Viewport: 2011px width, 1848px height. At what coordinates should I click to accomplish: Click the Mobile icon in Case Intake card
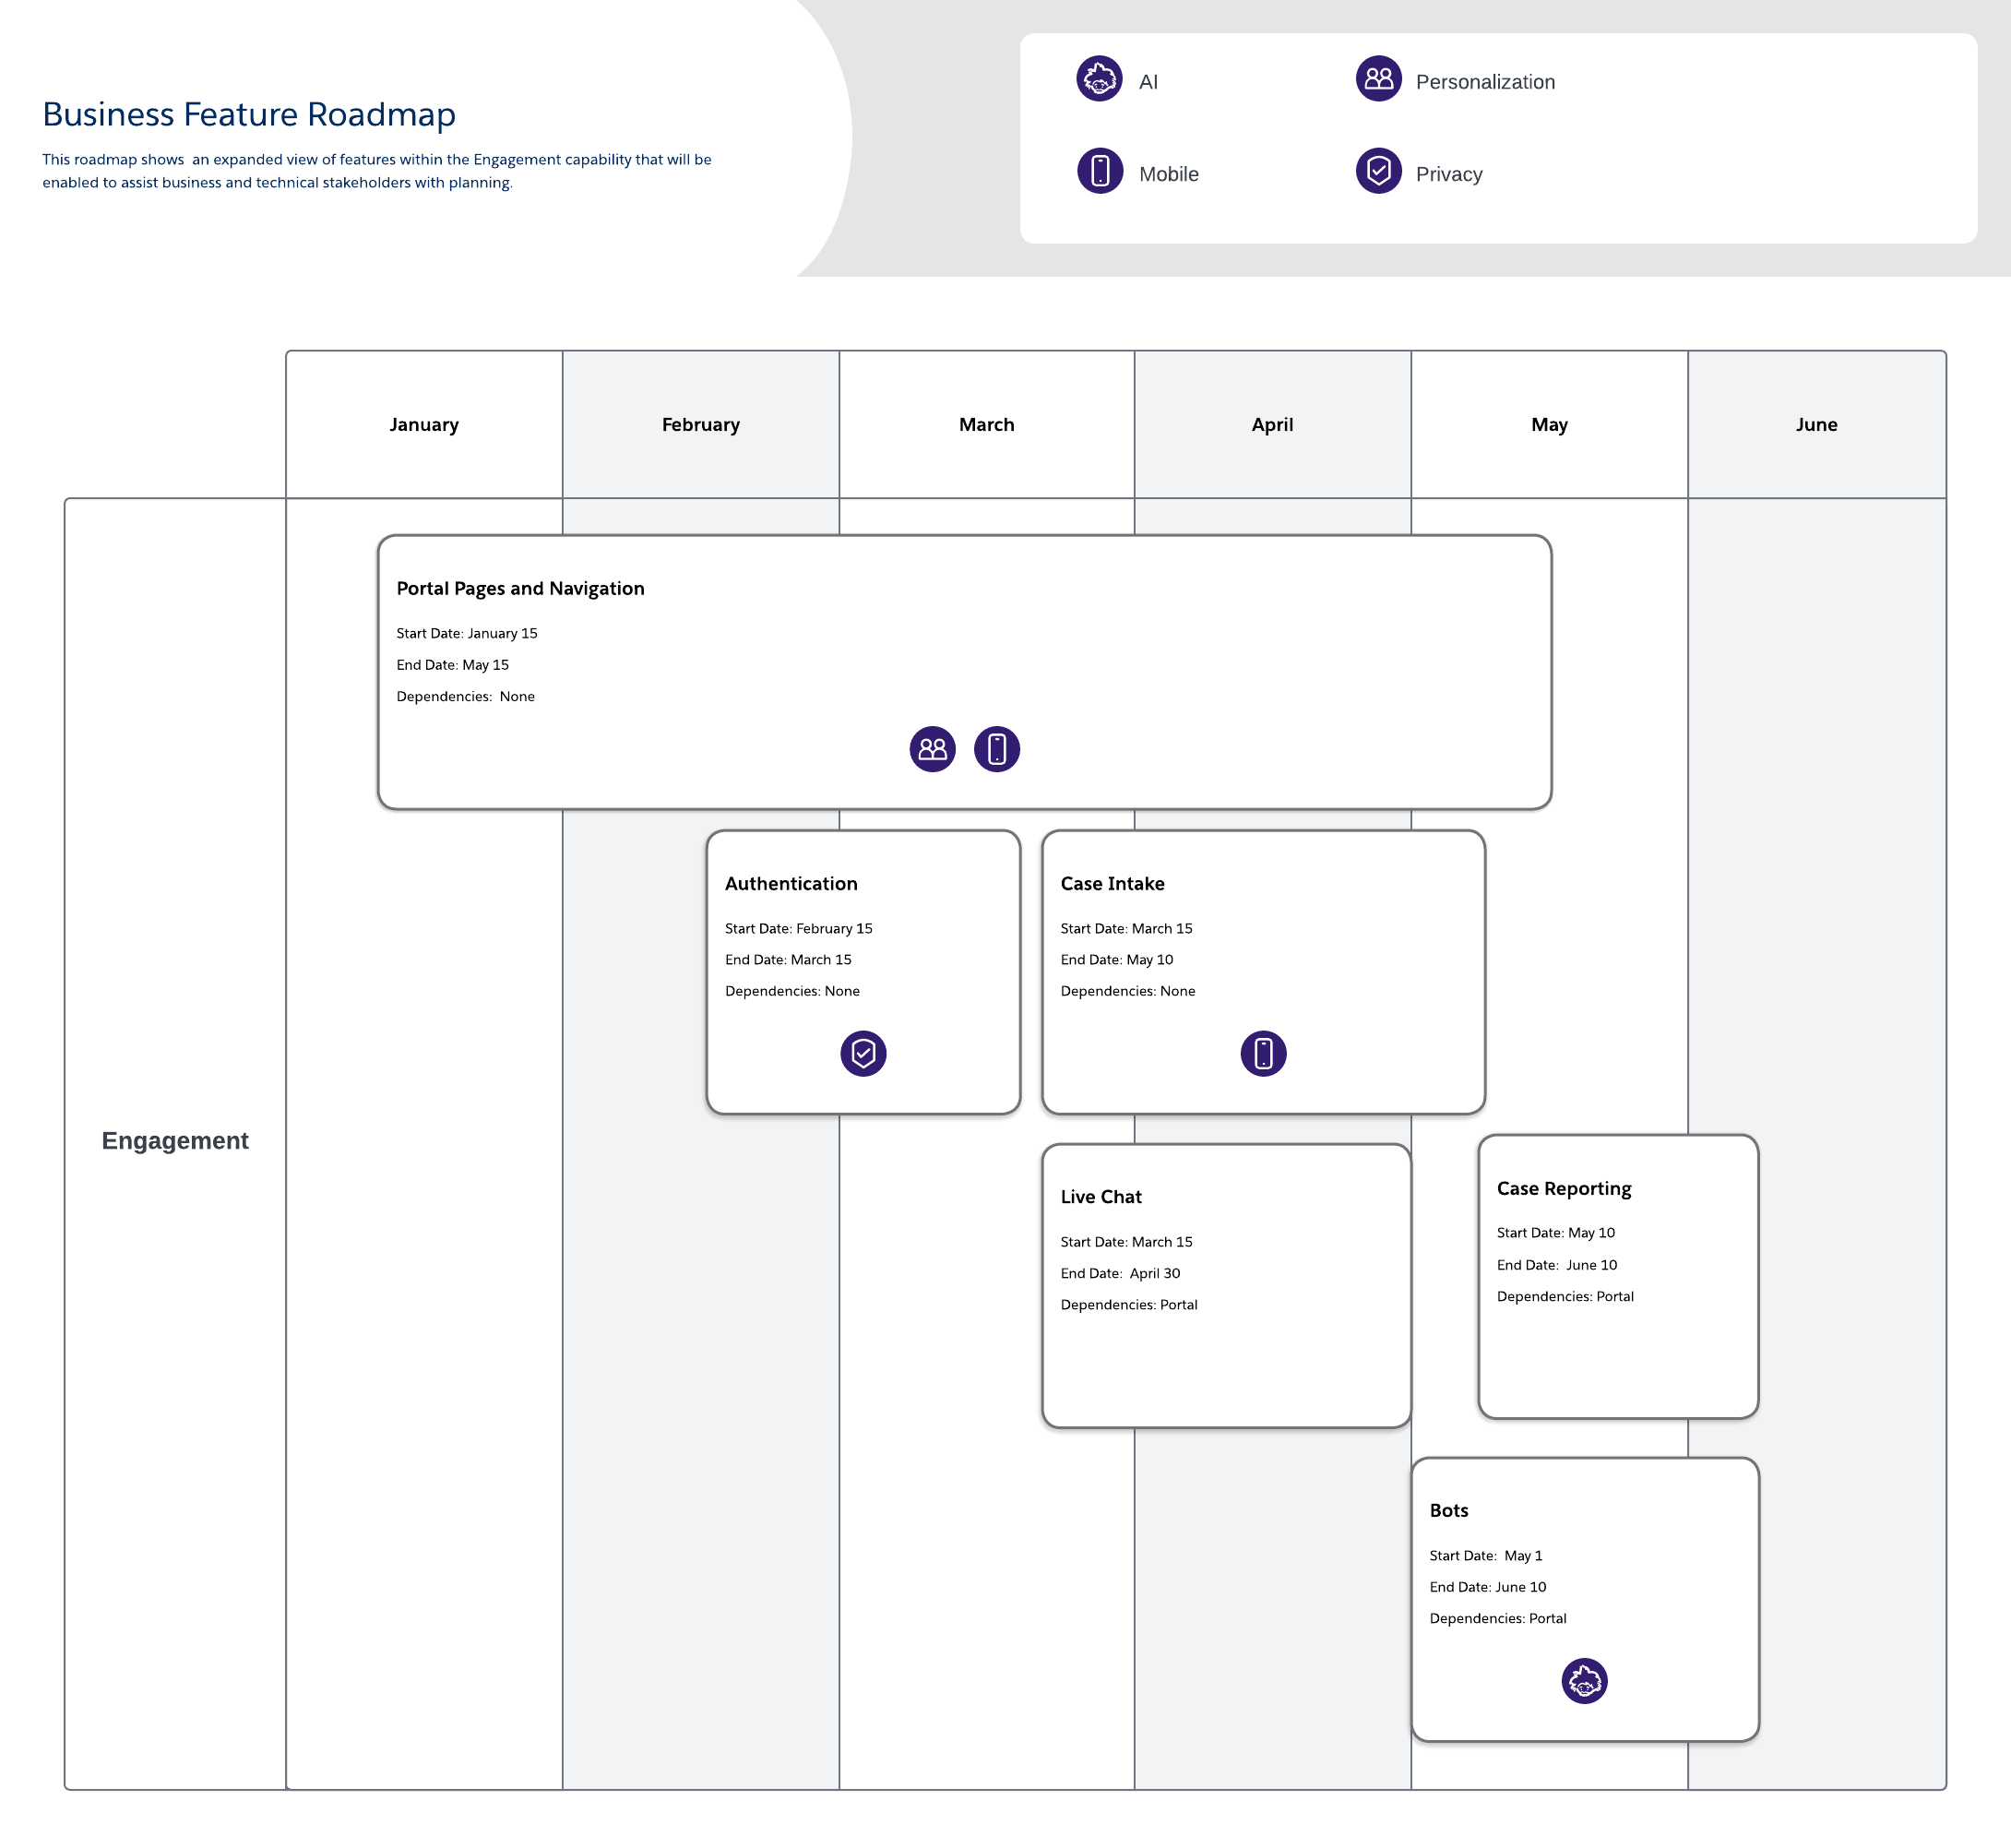point(1263,1053)
